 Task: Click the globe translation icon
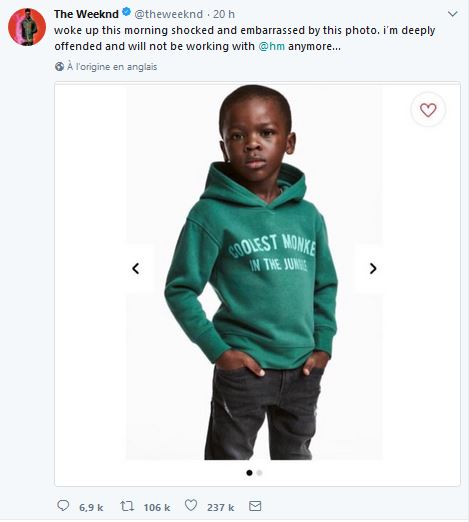[59, 67]
